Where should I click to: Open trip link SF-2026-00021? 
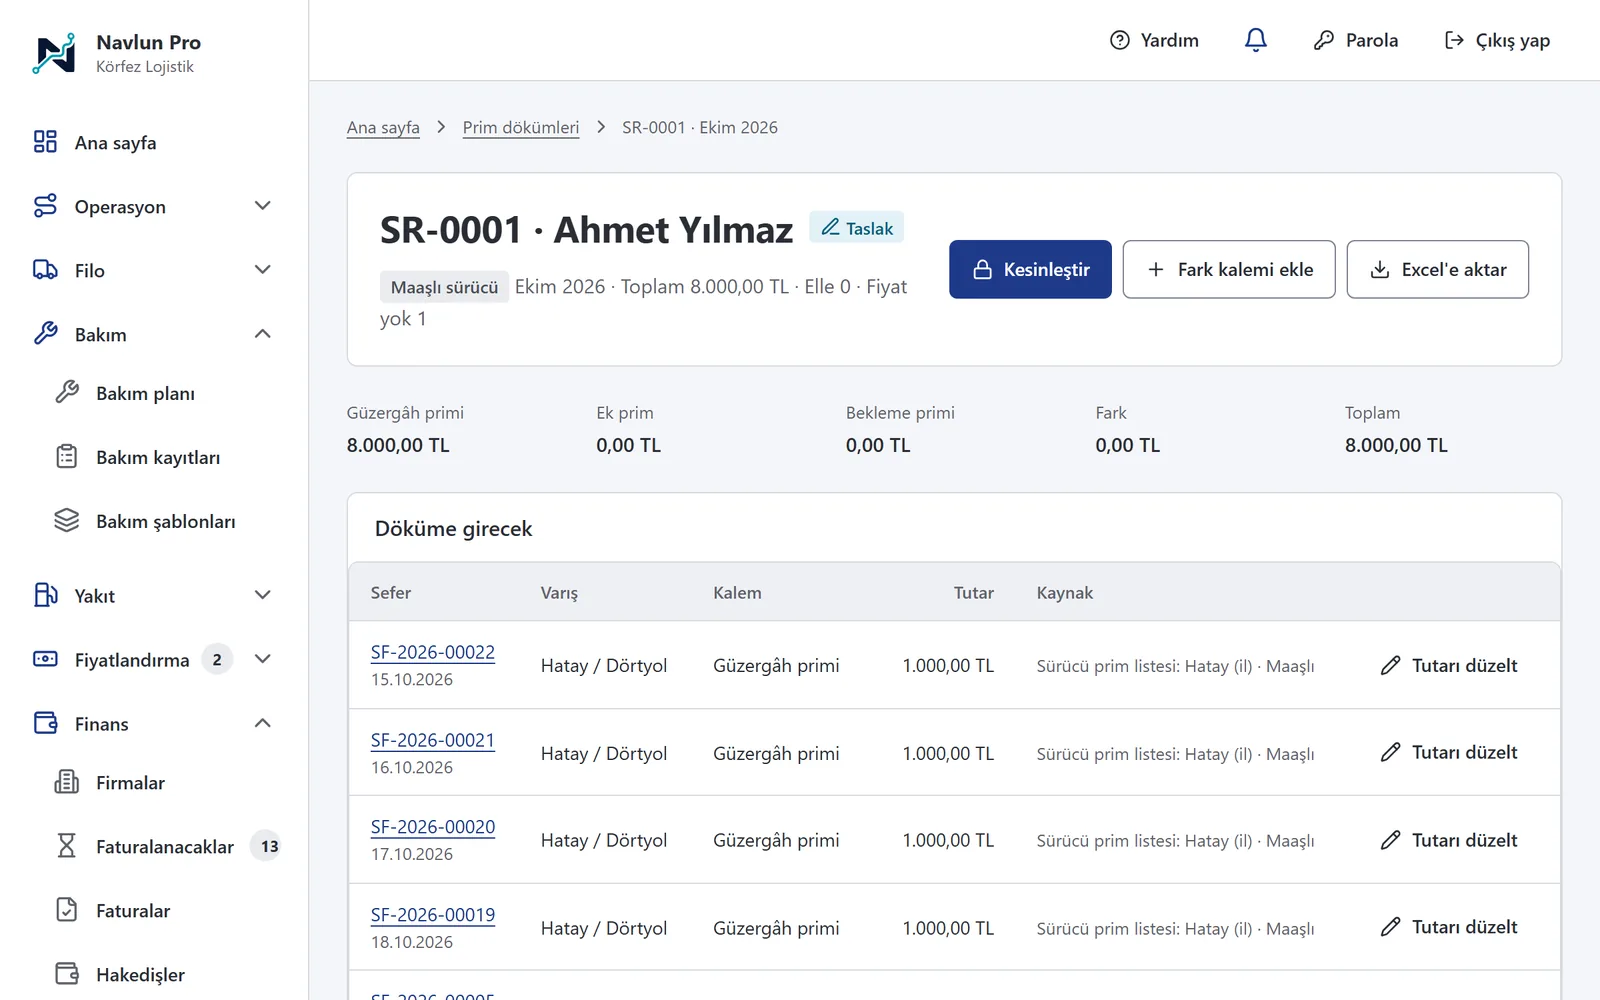tap(433, 740)
